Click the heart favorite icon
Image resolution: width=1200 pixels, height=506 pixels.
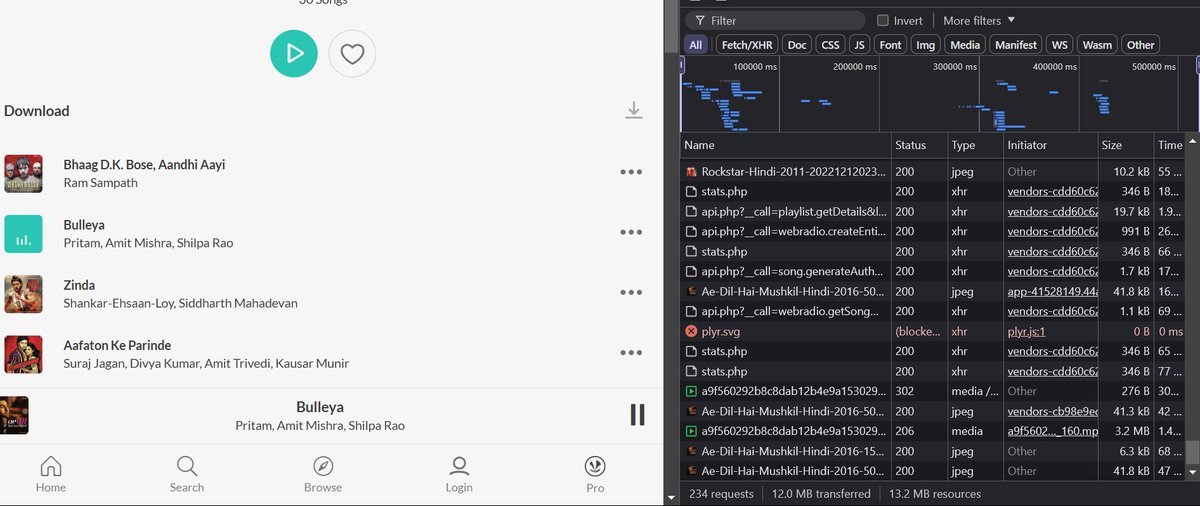(352, 54)
